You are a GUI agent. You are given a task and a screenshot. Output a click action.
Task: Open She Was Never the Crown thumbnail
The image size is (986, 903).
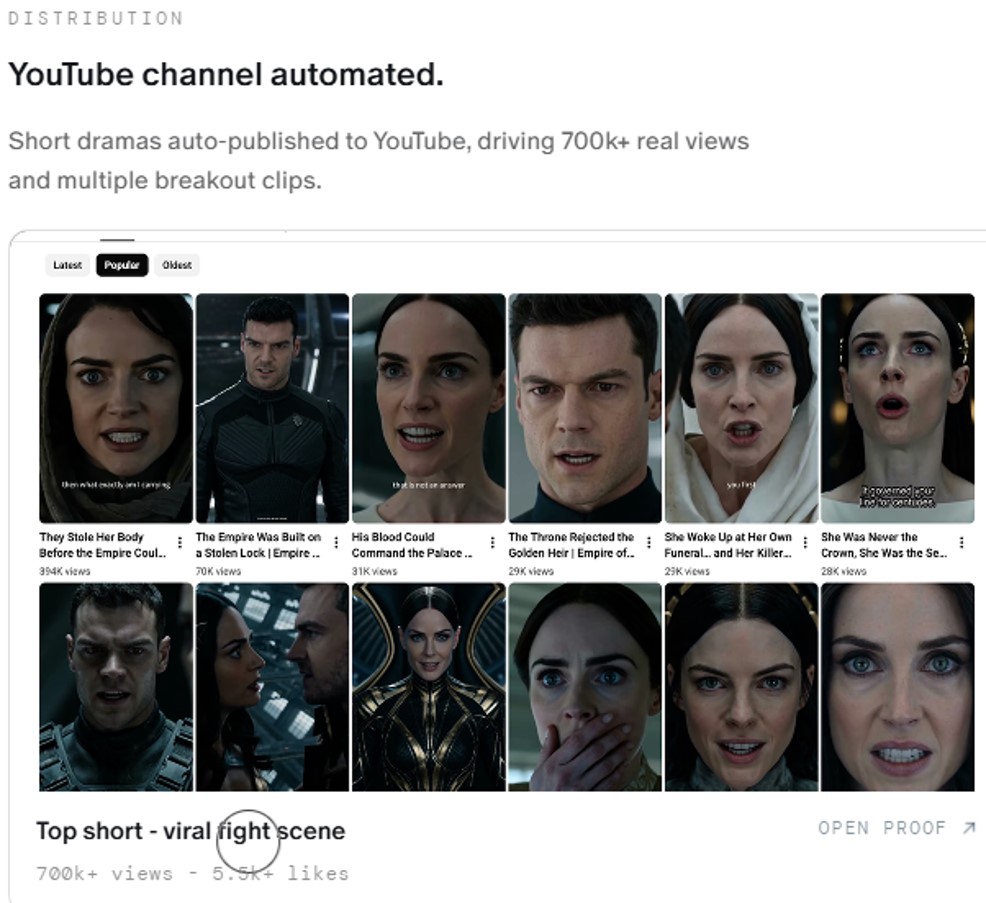coord(898,408)
